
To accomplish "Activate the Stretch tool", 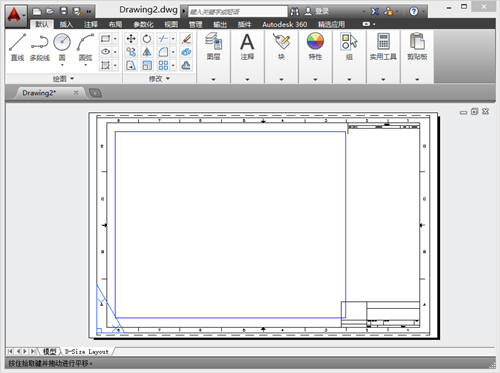I will click(x=131, y=65).
